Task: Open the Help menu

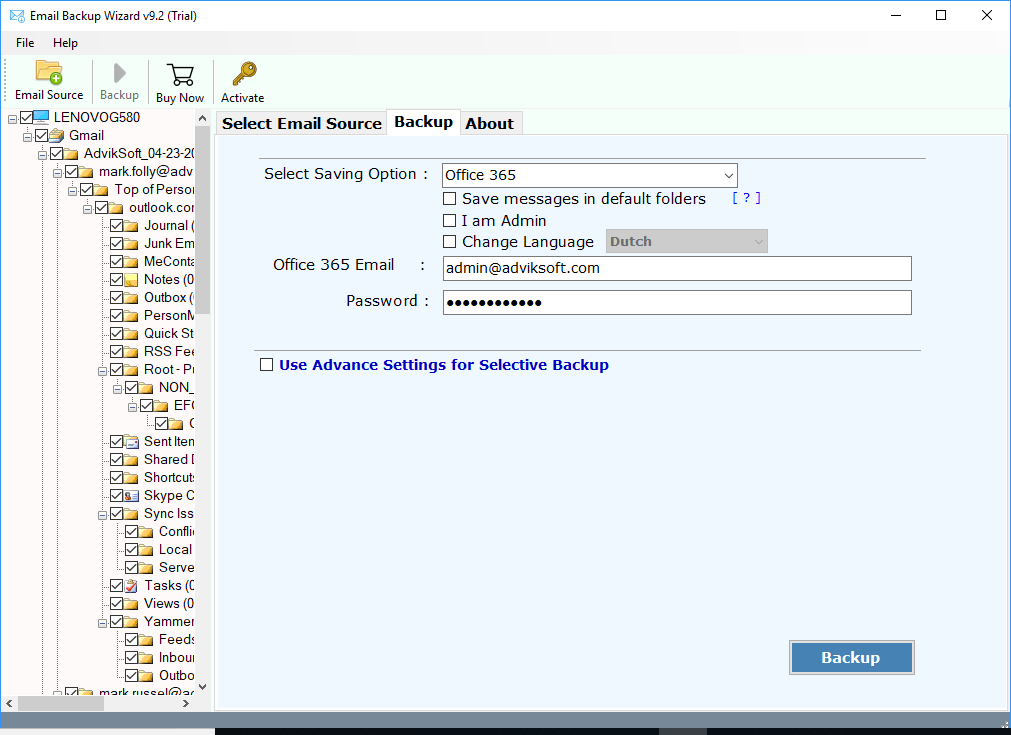Action: pyautogui.click(x=65, y=43)
